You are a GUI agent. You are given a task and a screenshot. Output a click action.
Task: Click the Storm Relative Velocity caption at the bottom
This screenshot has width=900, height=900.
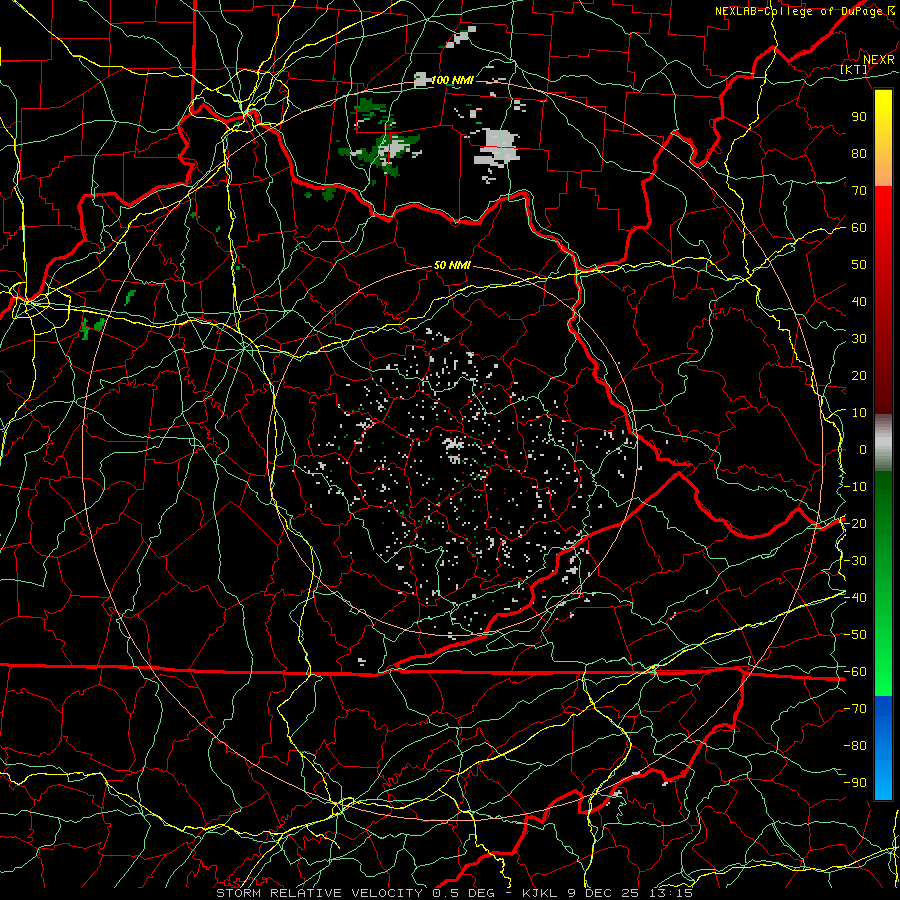click(454, 893)
